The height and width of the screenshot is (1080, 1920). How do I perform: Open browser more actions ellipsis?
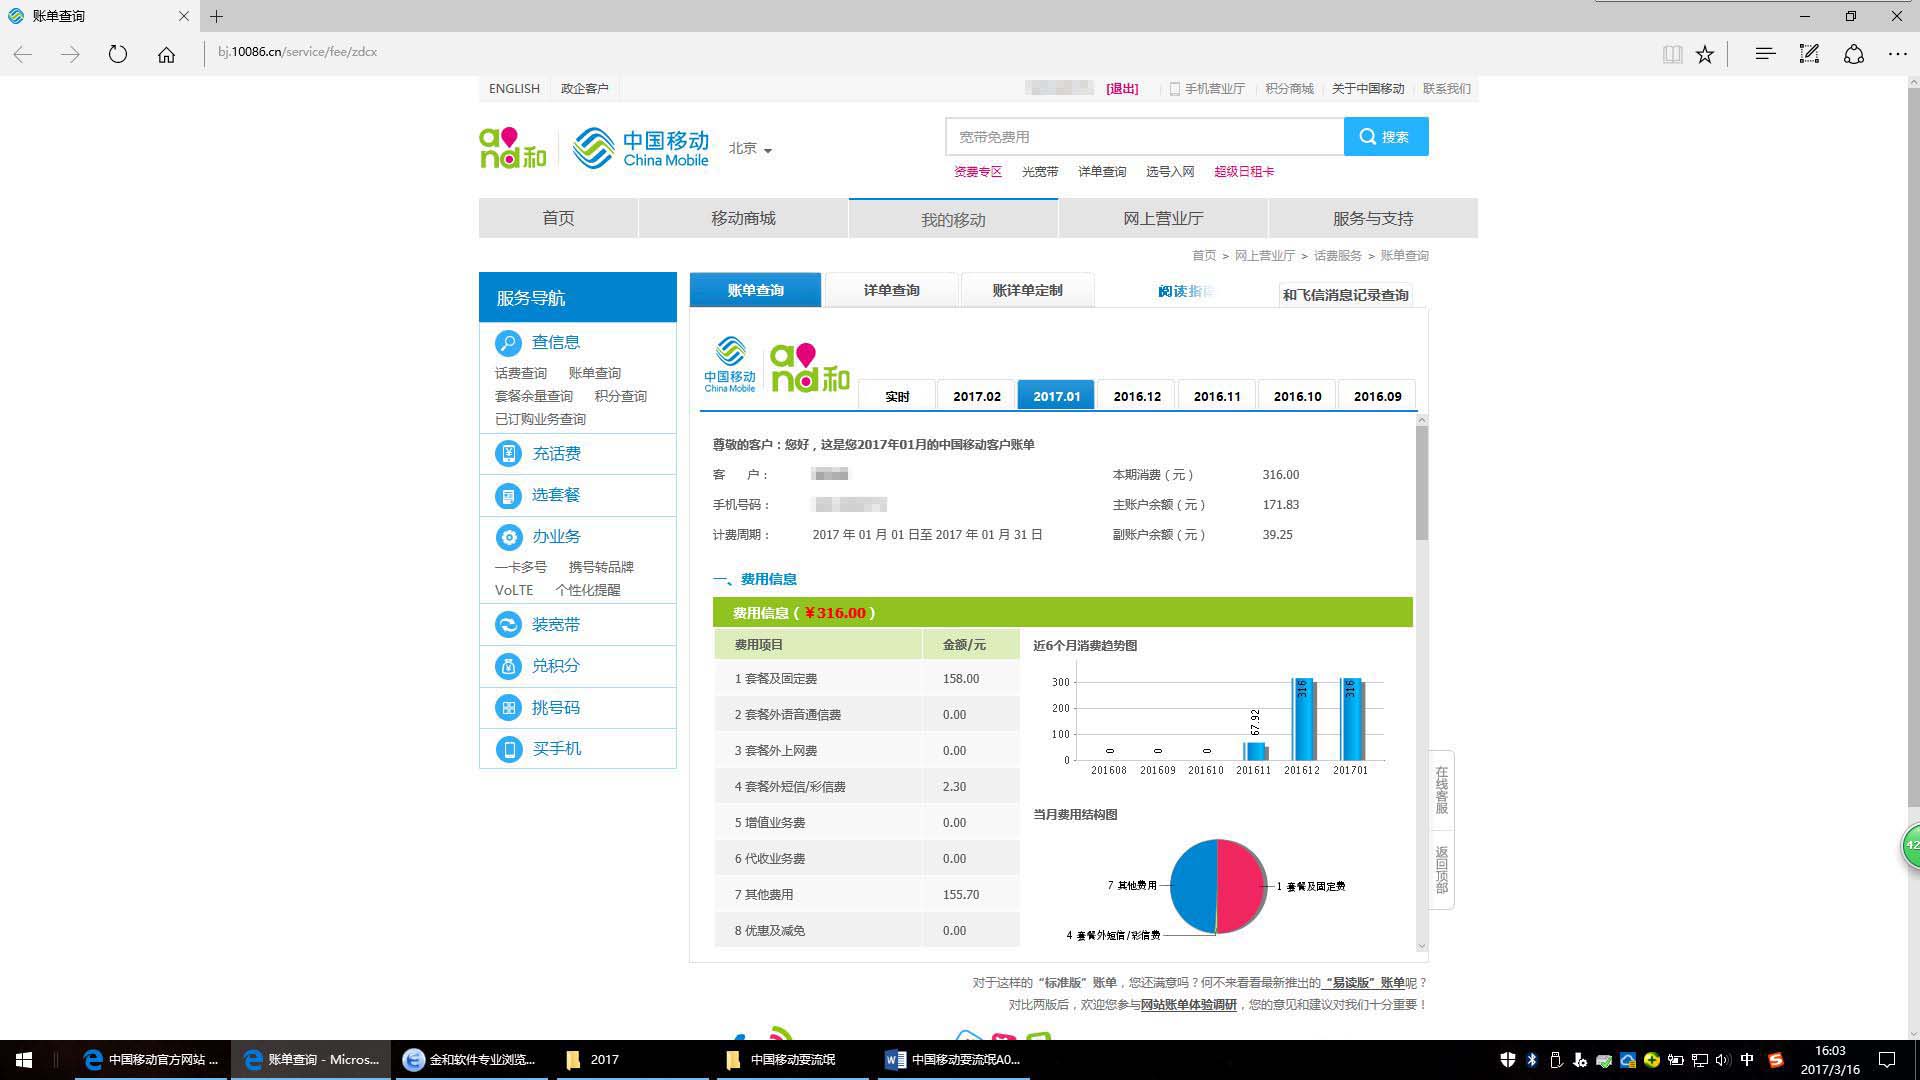(x=1897, y=54)
